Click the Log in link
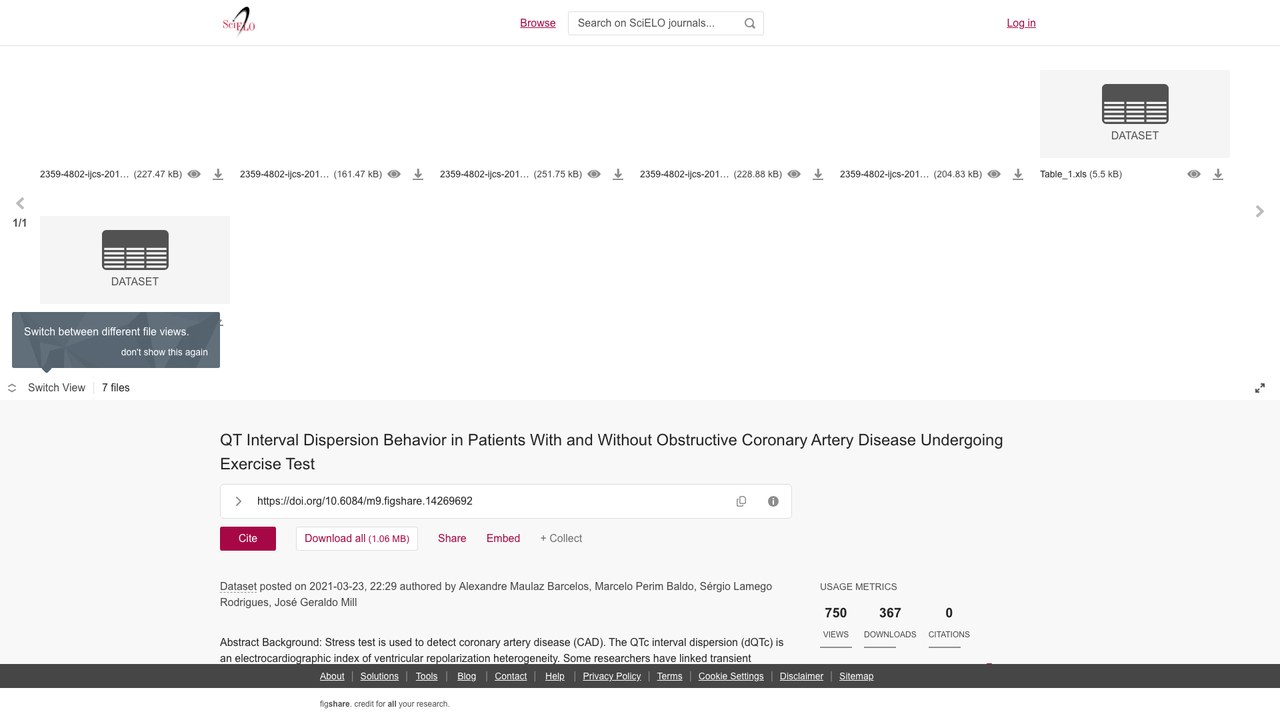The image size is (1280, 720). [x=1021, y=23]
